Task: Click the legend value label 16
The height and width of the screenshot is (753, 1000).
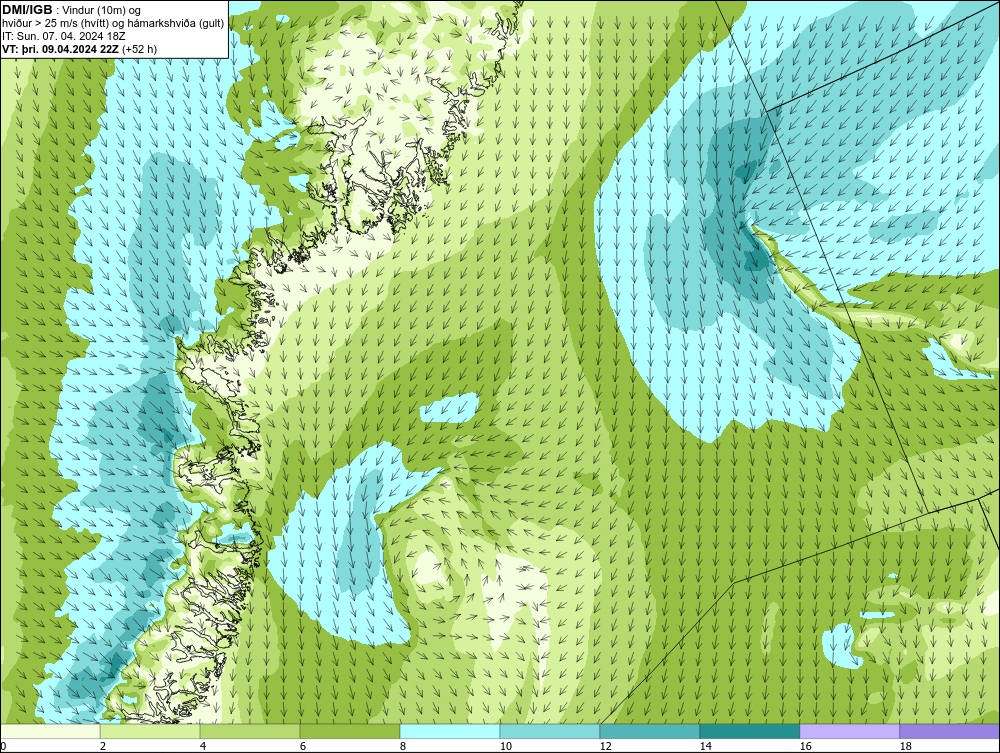Action: pos(805,746)
